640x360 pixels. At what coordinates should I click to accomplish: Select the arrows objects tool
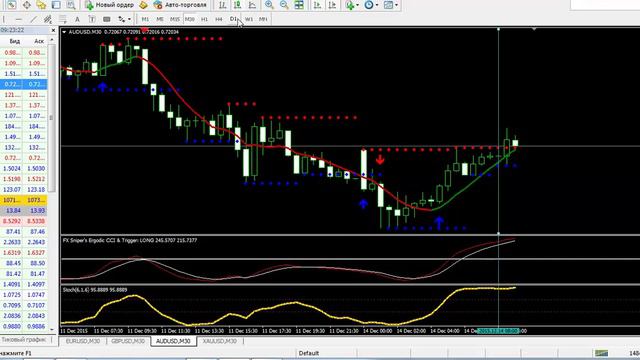122,19
